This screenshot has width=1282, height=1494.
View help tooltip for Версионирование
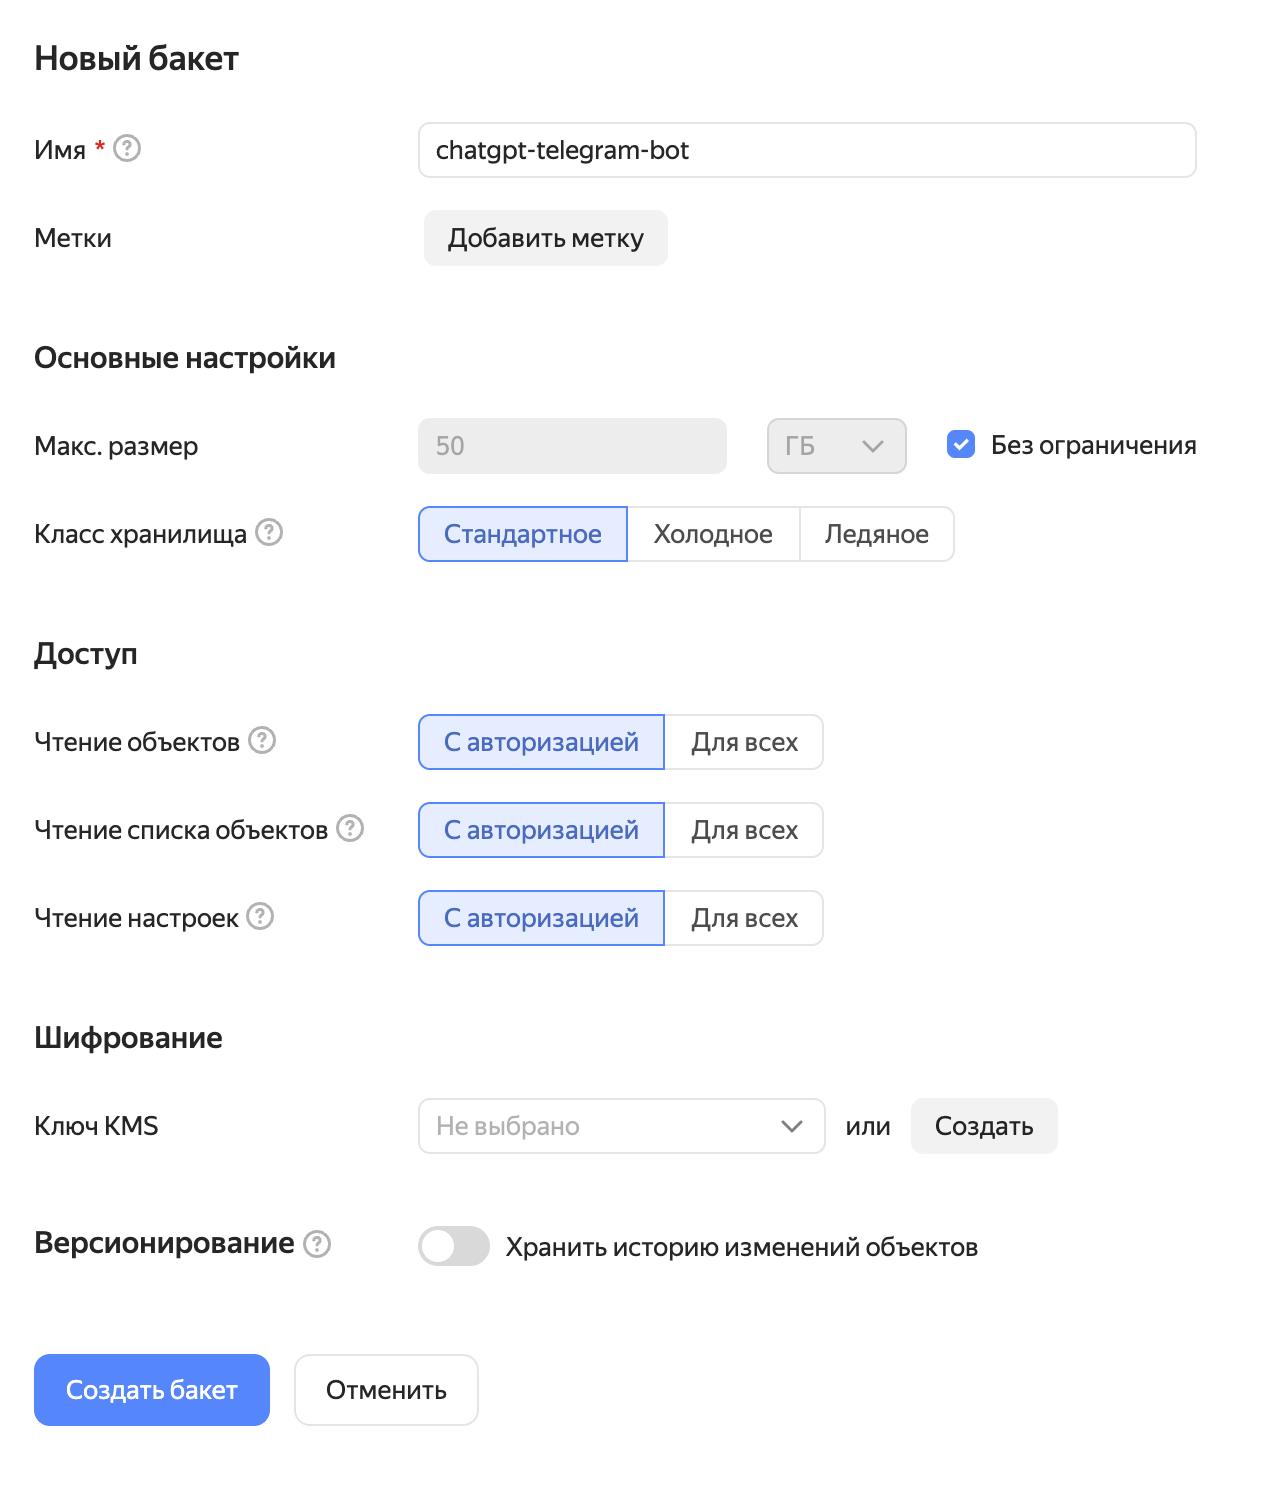317,1245
